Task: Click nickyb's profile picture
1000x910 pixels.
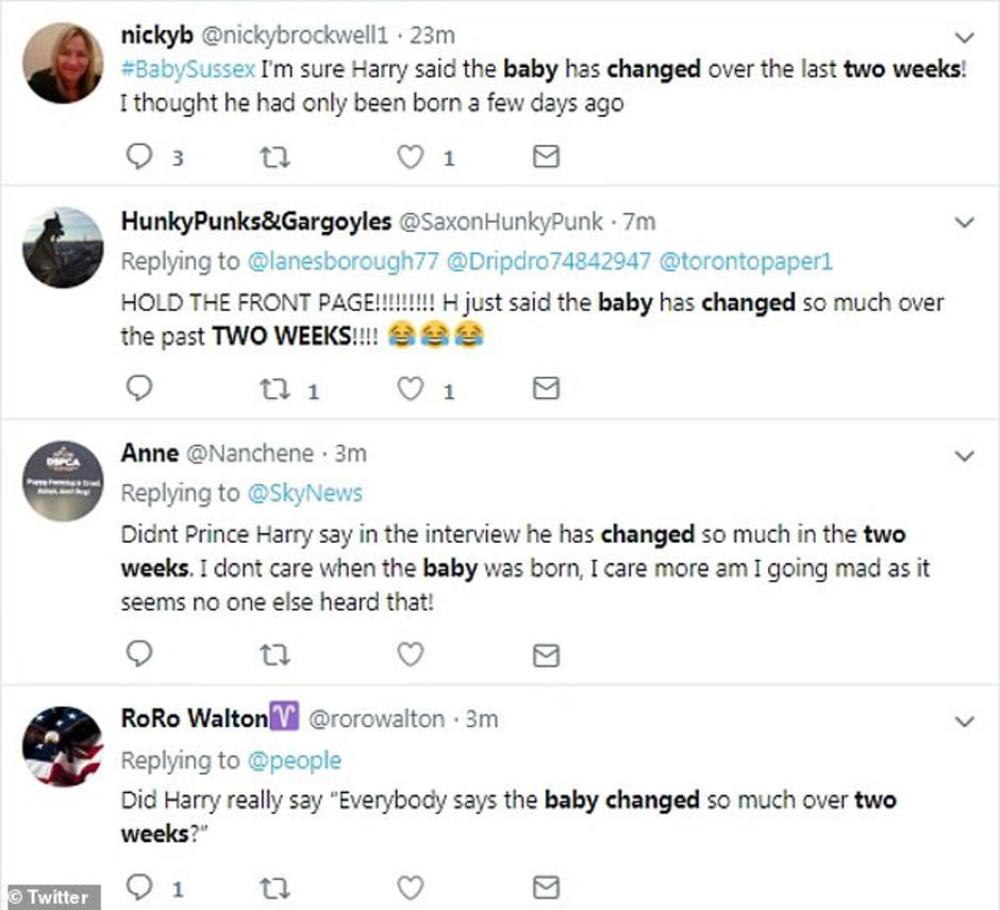Action: 62,63
